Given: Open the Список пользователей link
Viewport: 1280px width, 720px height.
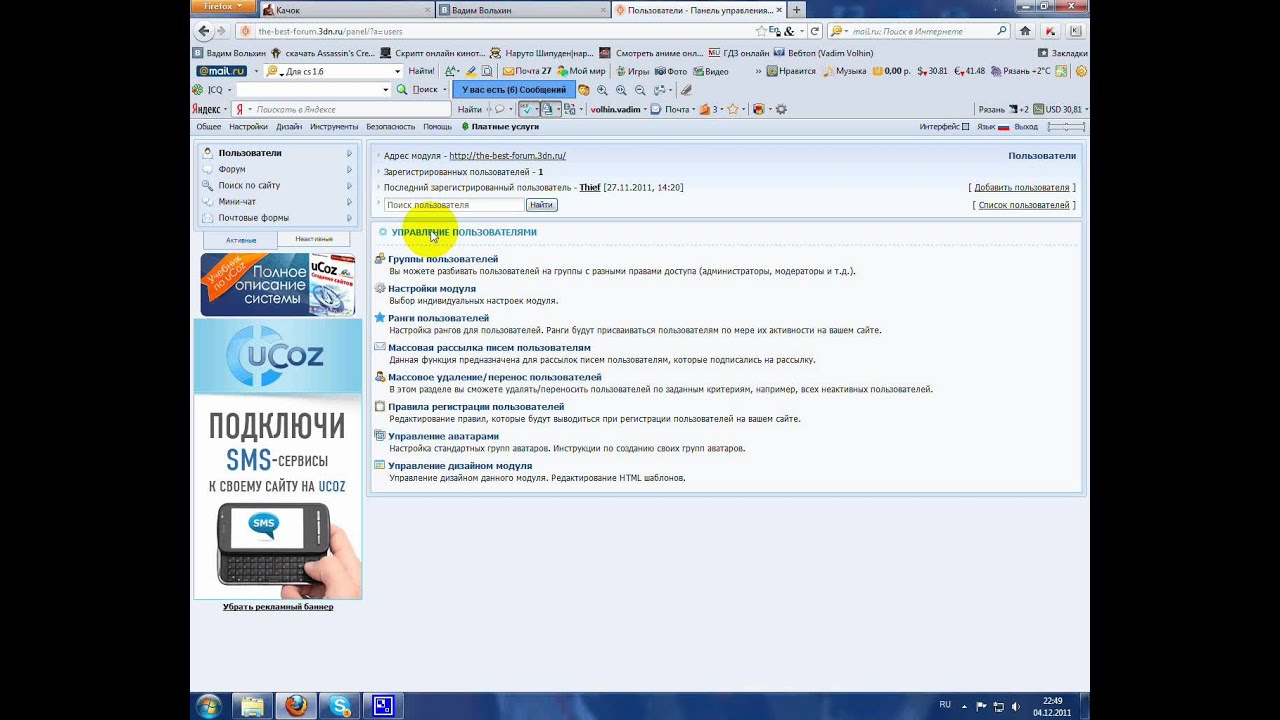Looking at the screenshot, I should pos(1025,205).
